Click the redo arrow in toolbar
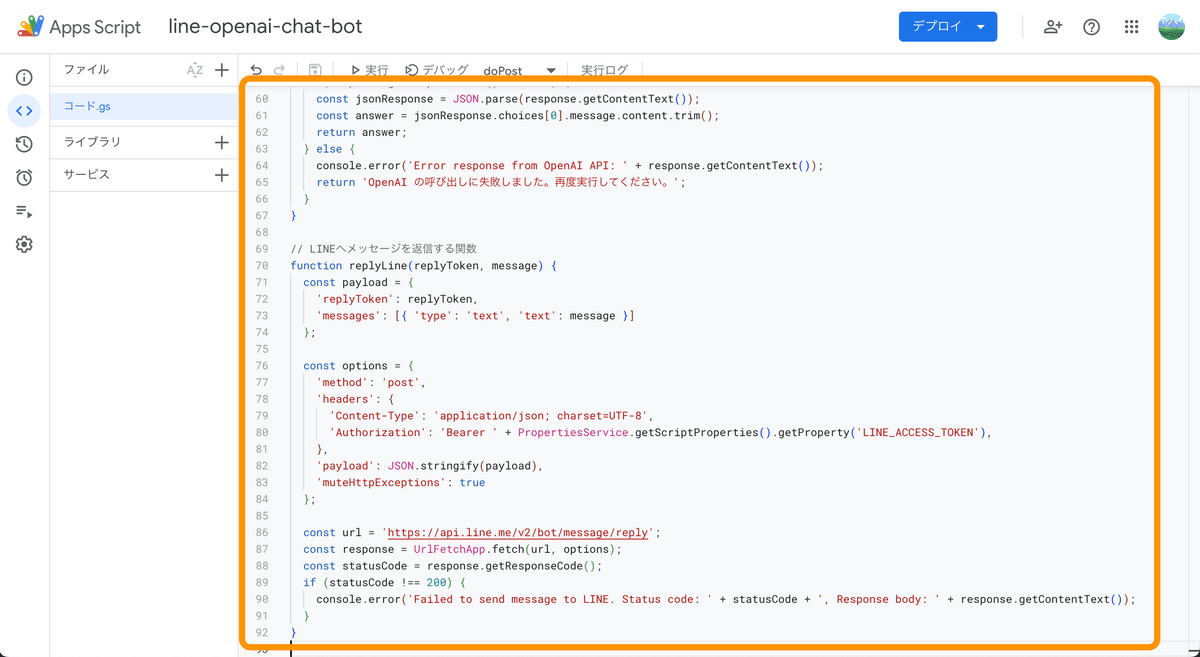 pos(280,70)
